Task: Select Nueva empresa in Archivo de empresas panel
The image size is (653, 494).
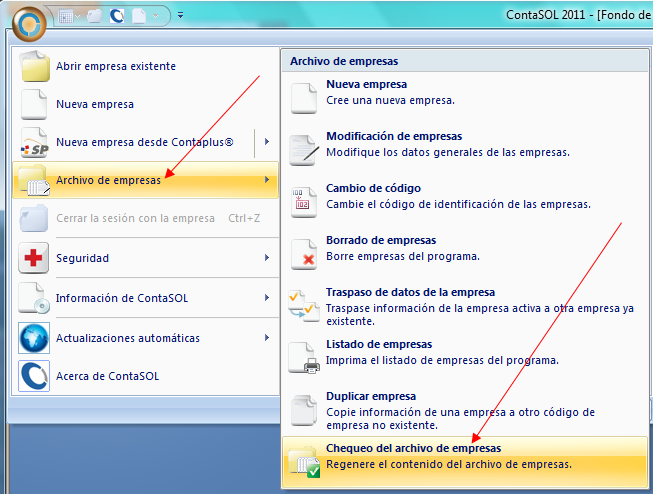Action: [x=366, y=85]
